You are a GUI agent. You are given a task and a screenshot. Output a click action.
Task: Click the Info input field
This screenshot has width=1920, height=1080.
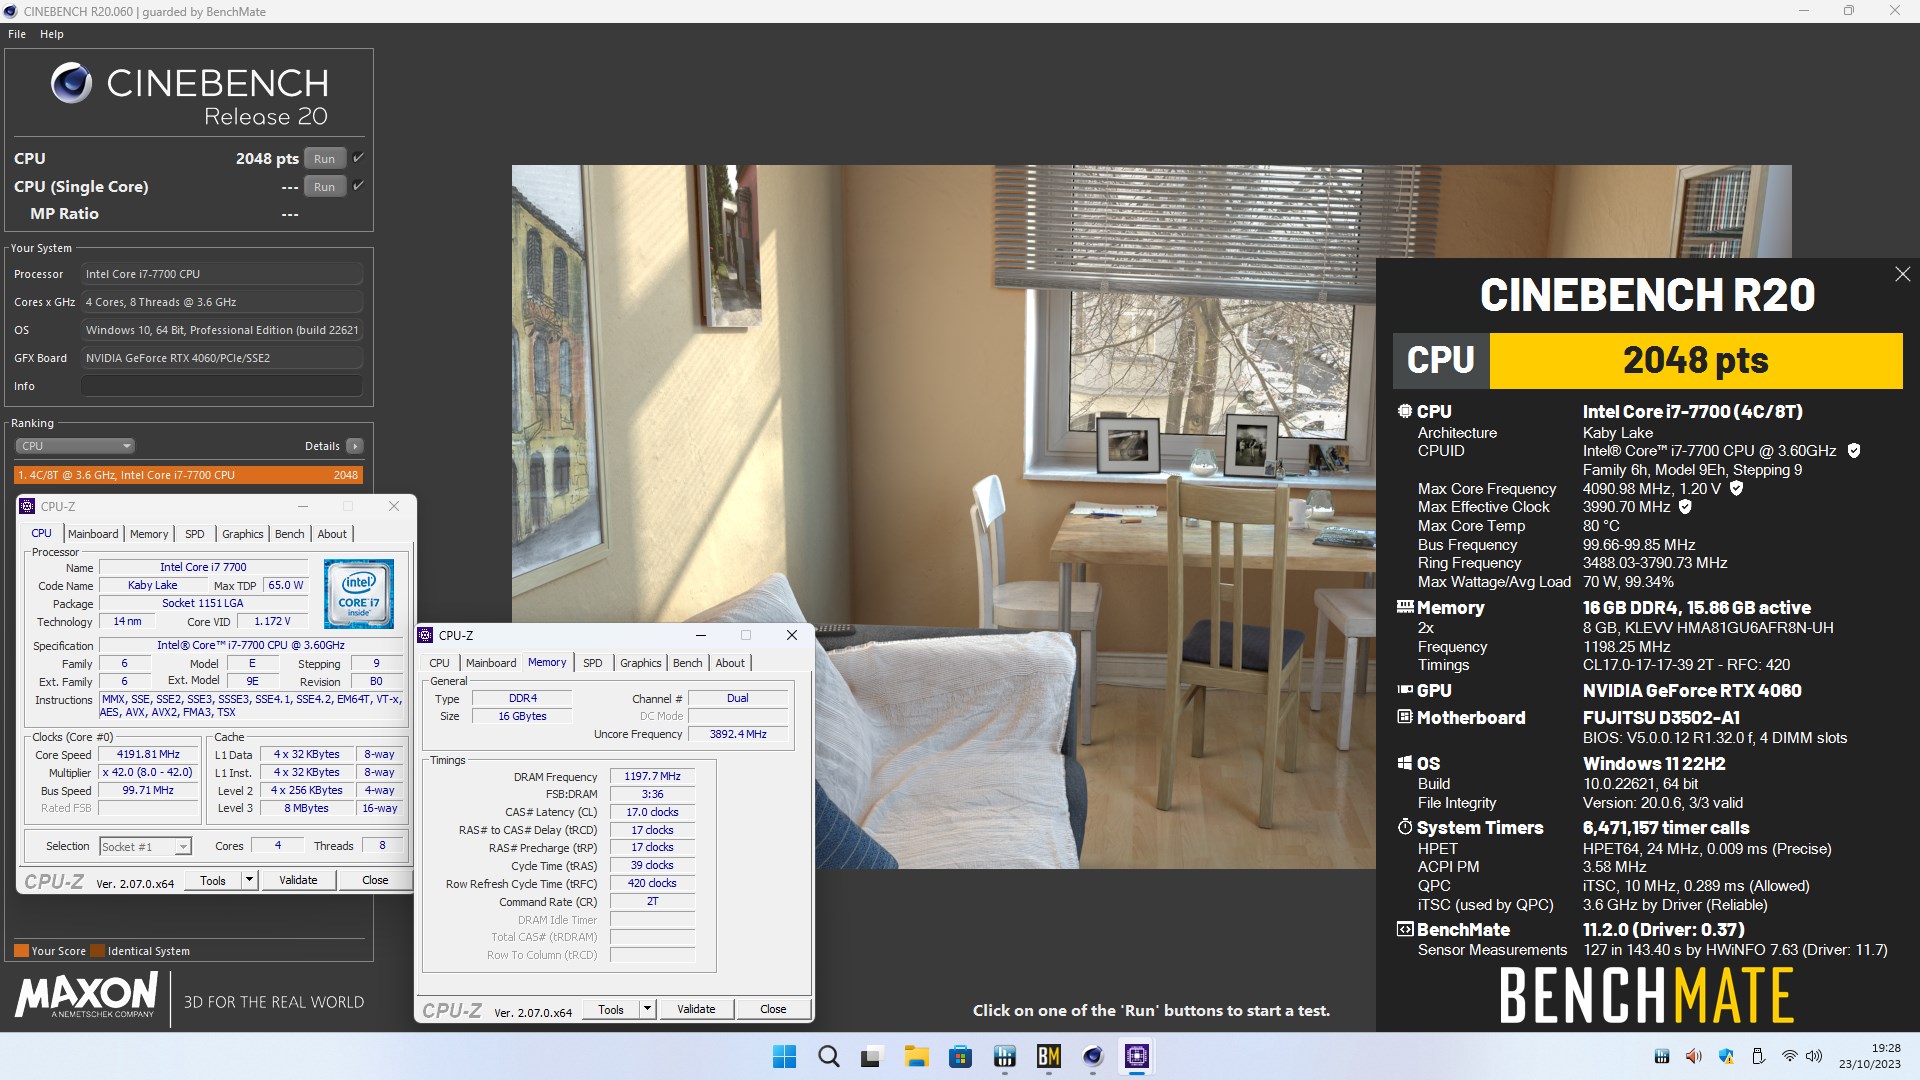tap(222, 386)
